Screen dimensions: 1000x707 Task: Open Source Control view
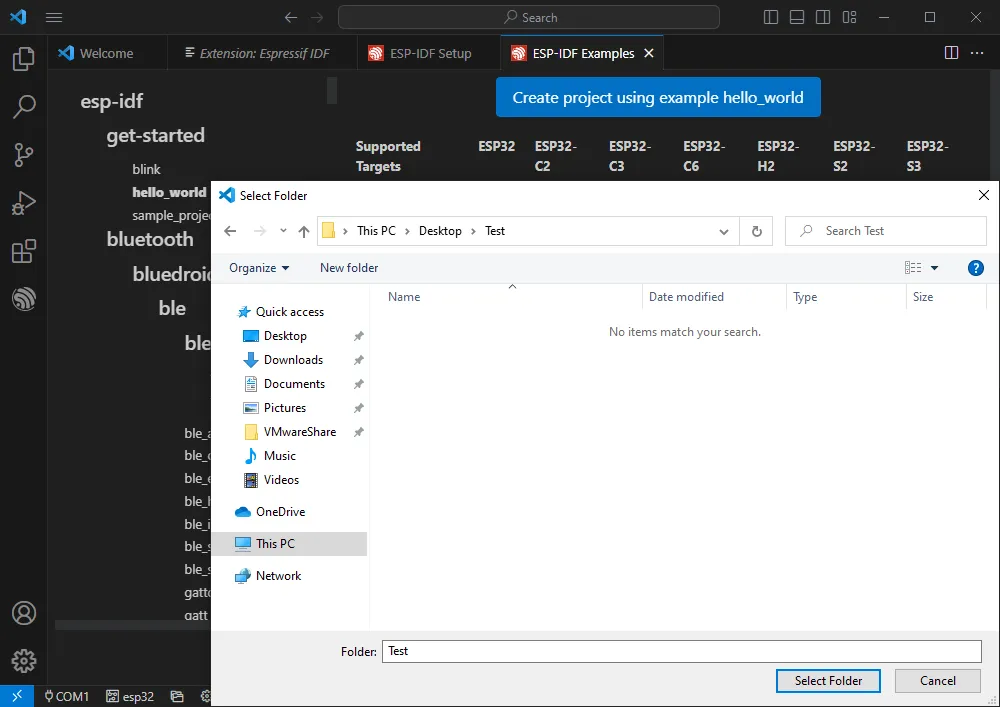23,155
